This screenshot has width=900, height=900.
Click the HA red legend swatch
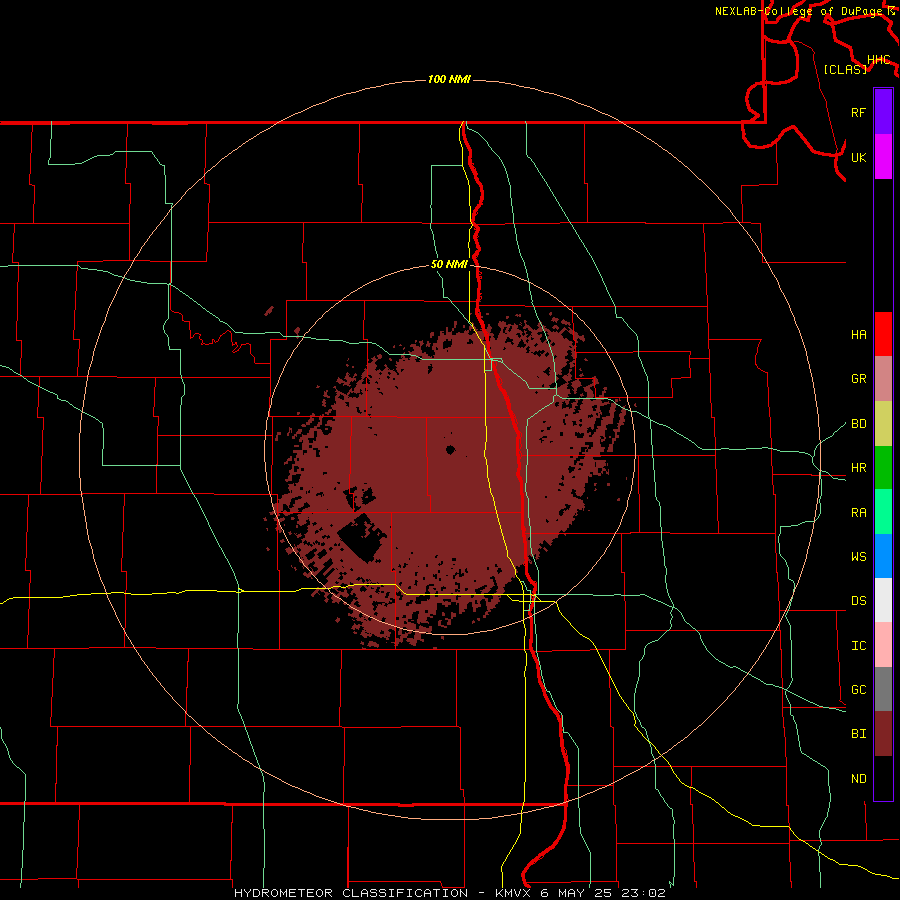[x=883, y=334]
